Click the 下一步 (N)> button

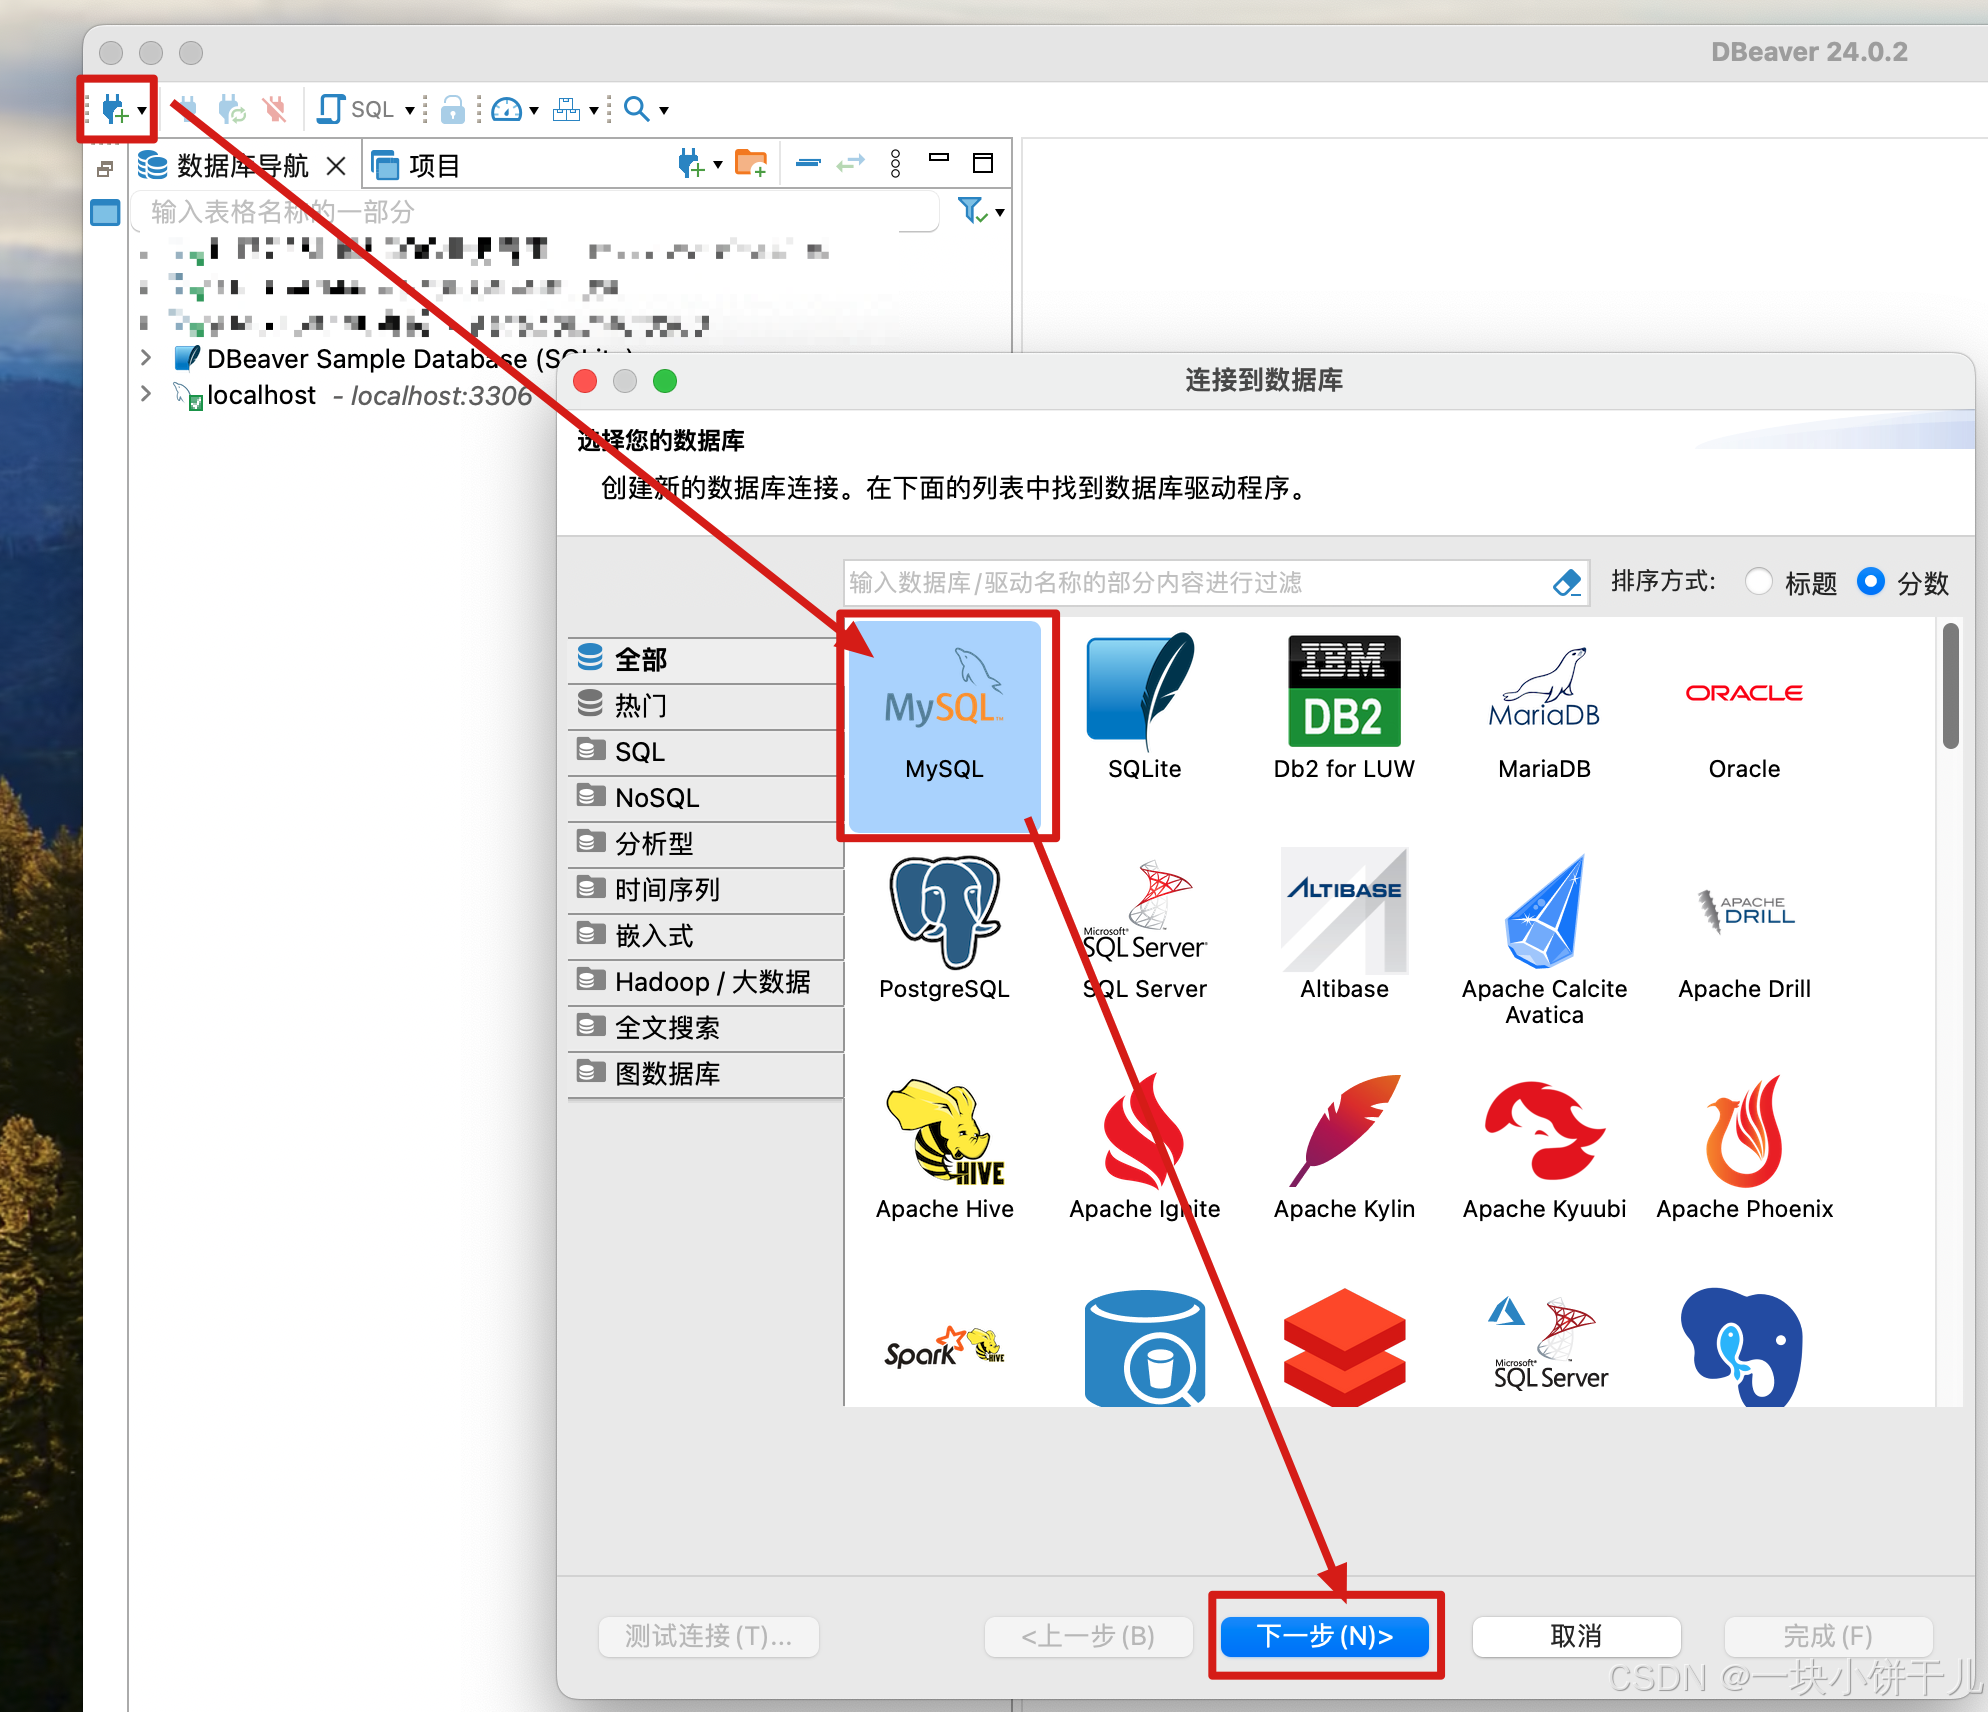point(1325,1636)
